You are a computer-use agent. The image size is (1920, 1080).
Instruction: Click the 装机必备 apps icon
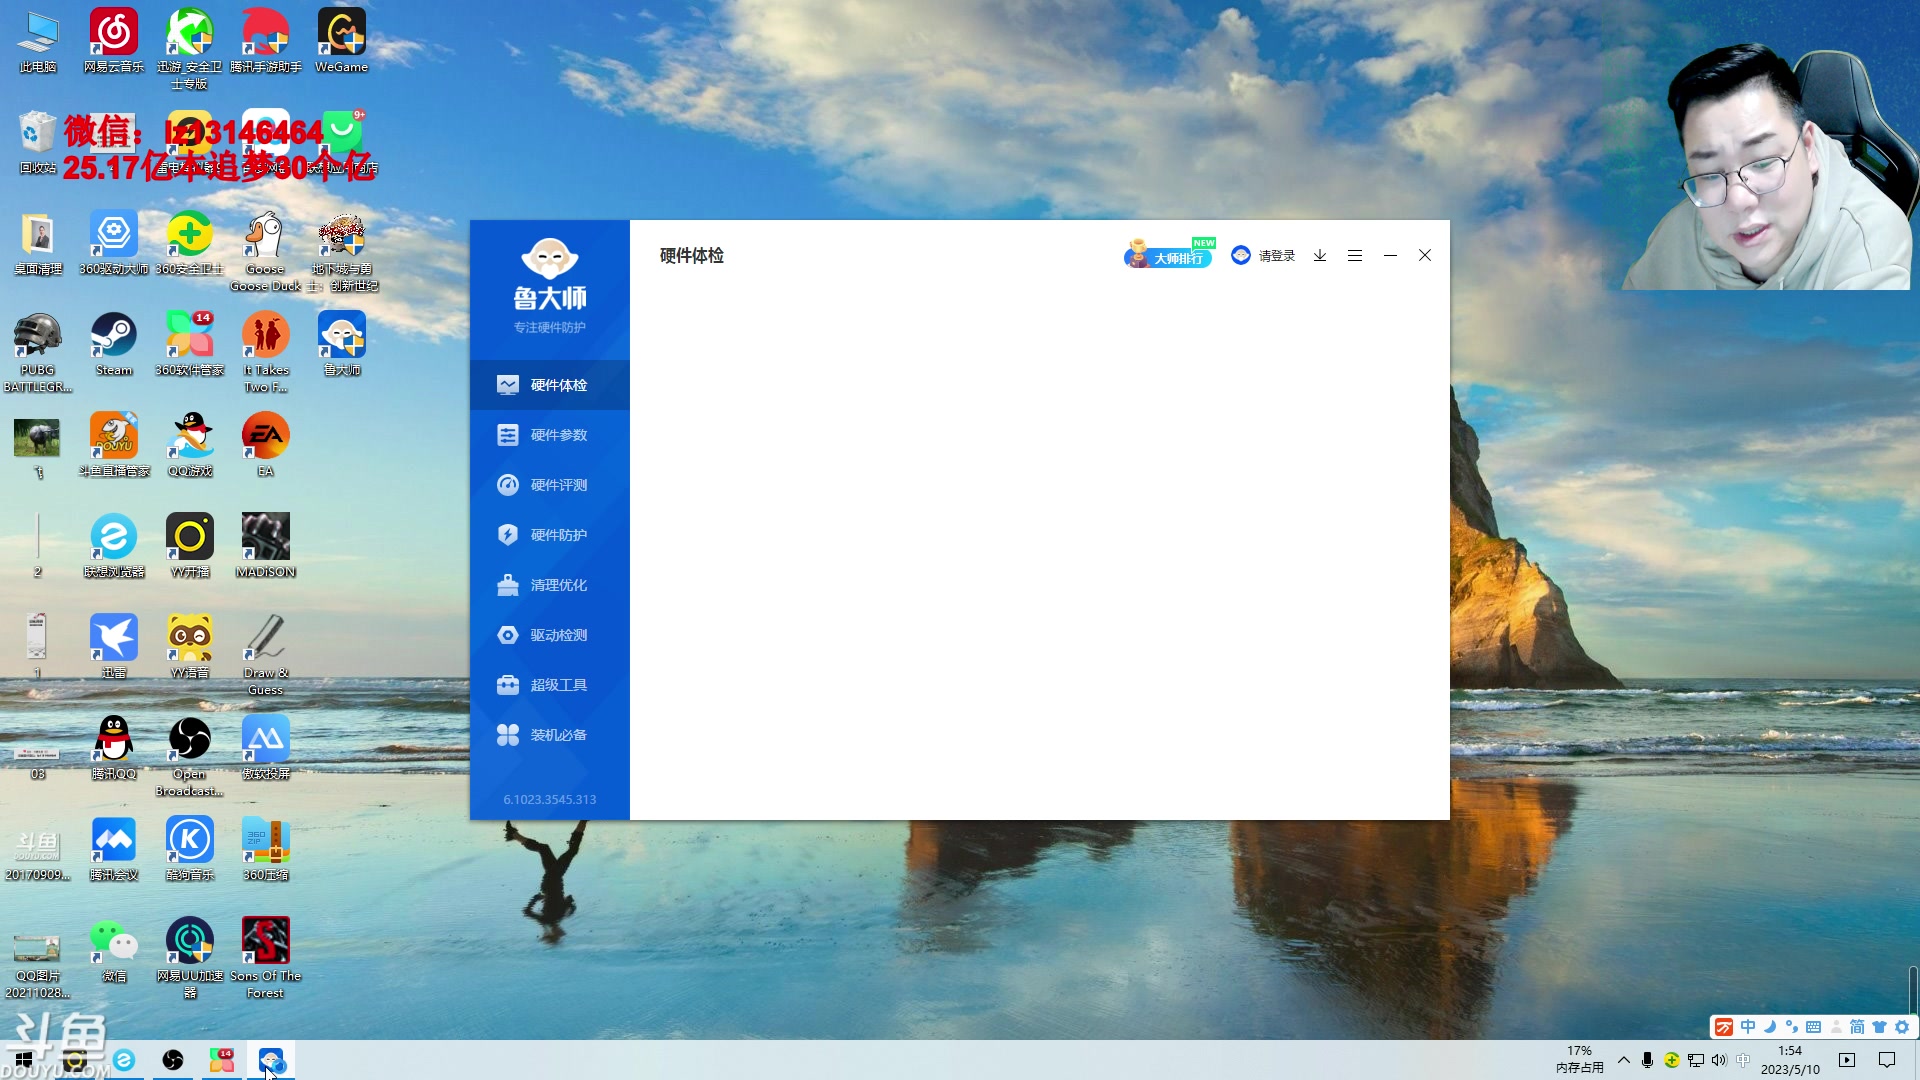[x=508, y=735]
